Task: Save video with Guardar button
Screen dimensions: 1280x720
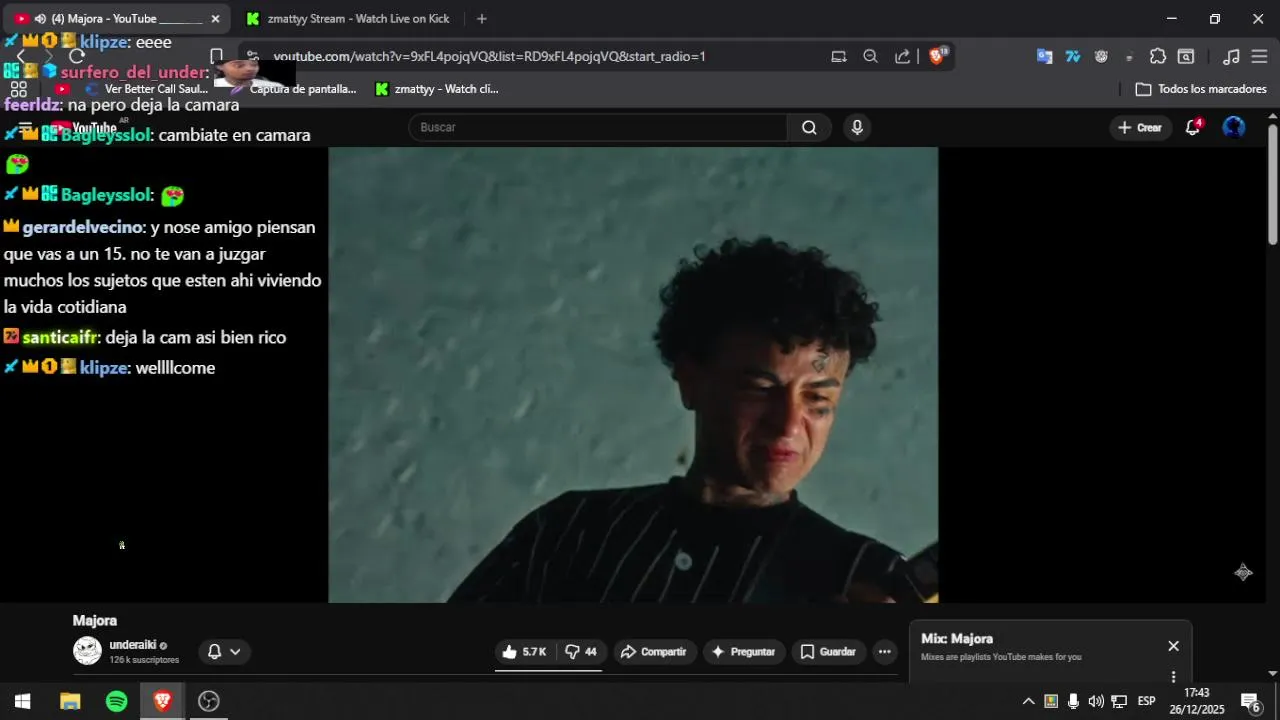Action: 829,652
